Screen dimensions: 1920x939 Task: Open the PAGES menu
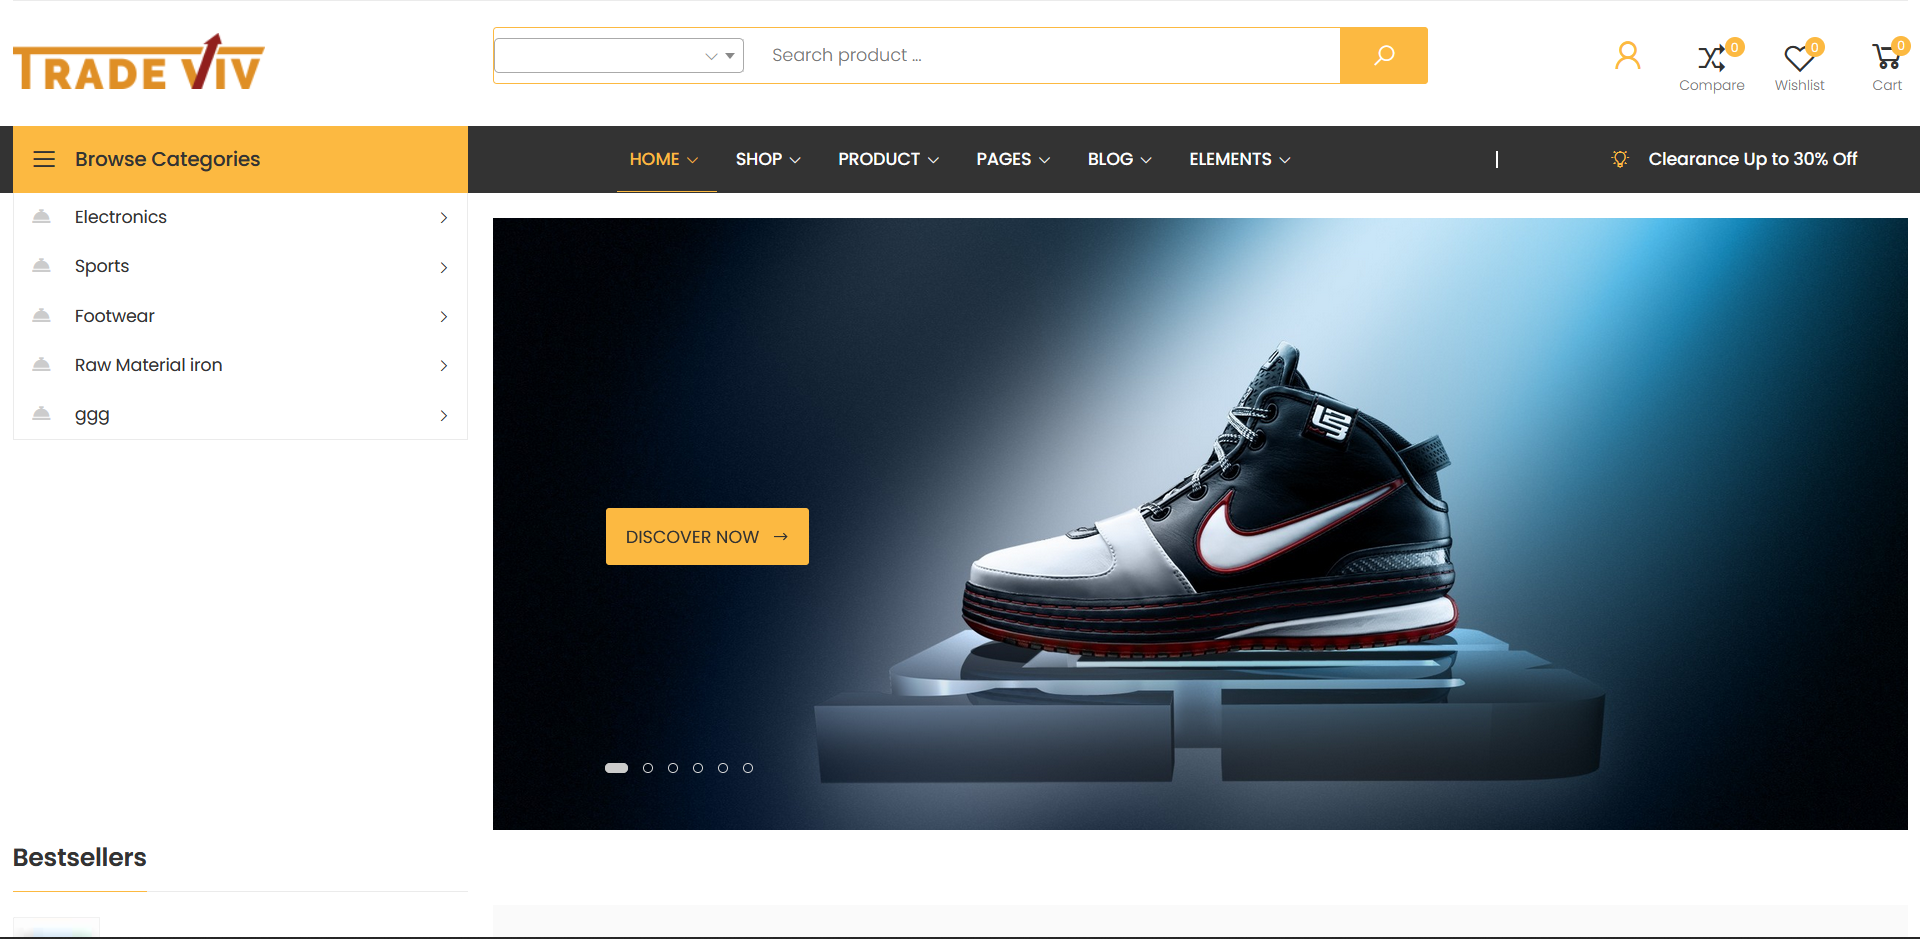[1013, 159]
